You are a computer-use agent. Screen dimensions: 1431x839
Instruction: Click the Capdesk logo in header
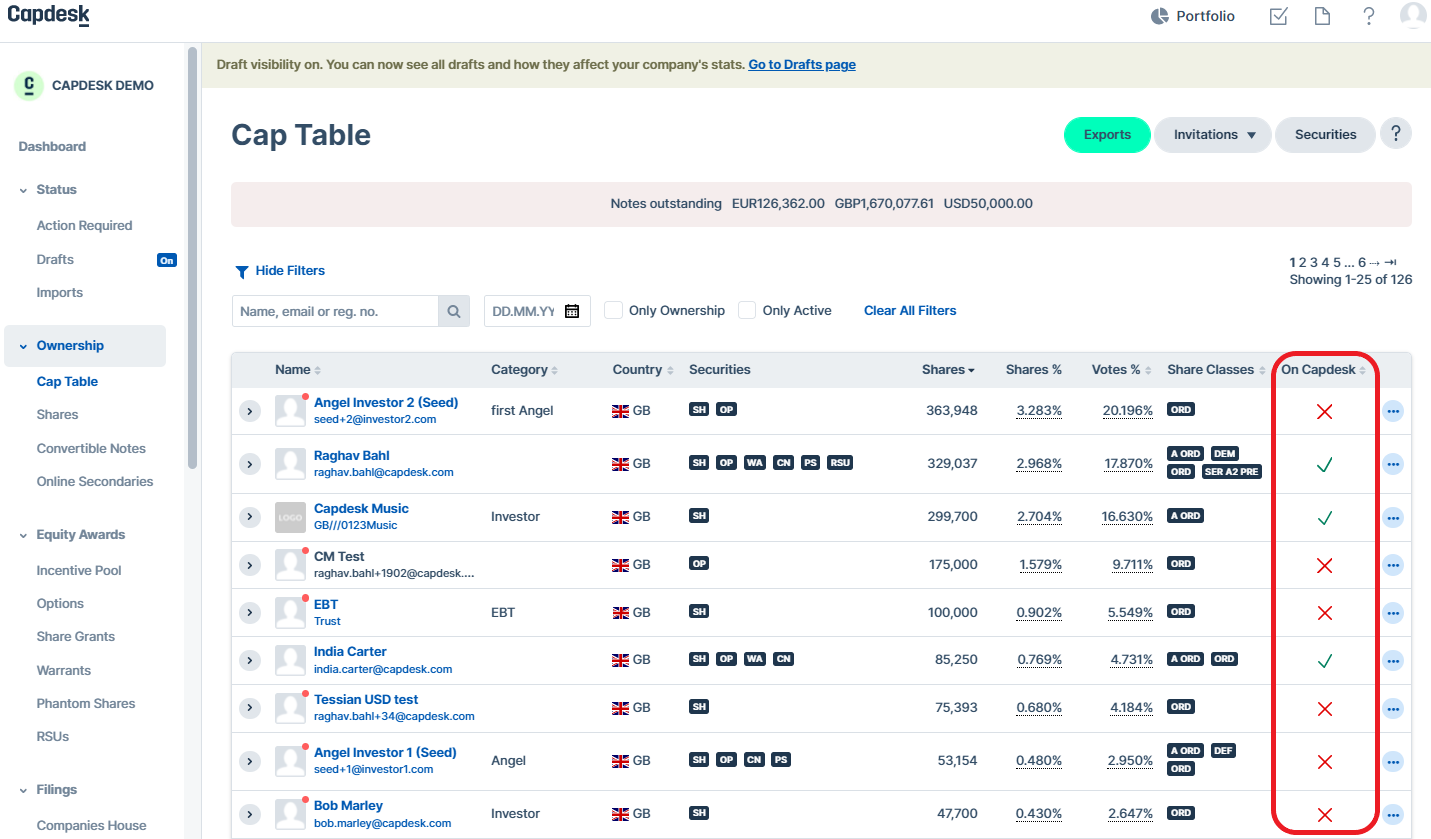pyautogui.click(x=49, y=16)
